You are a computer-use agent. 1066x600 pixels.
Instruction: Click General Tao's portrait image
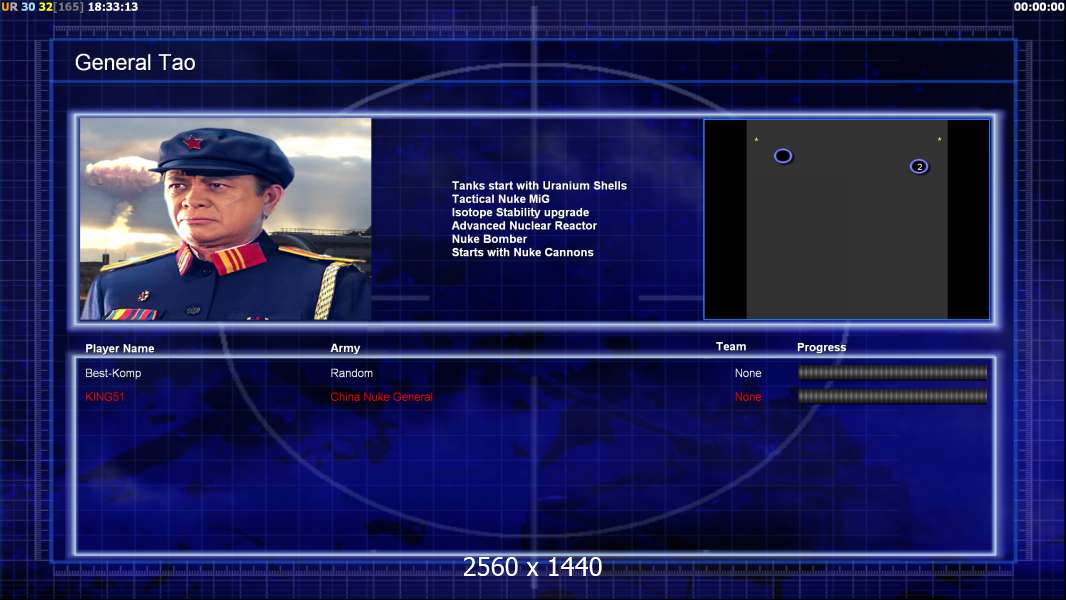[225, 219]
